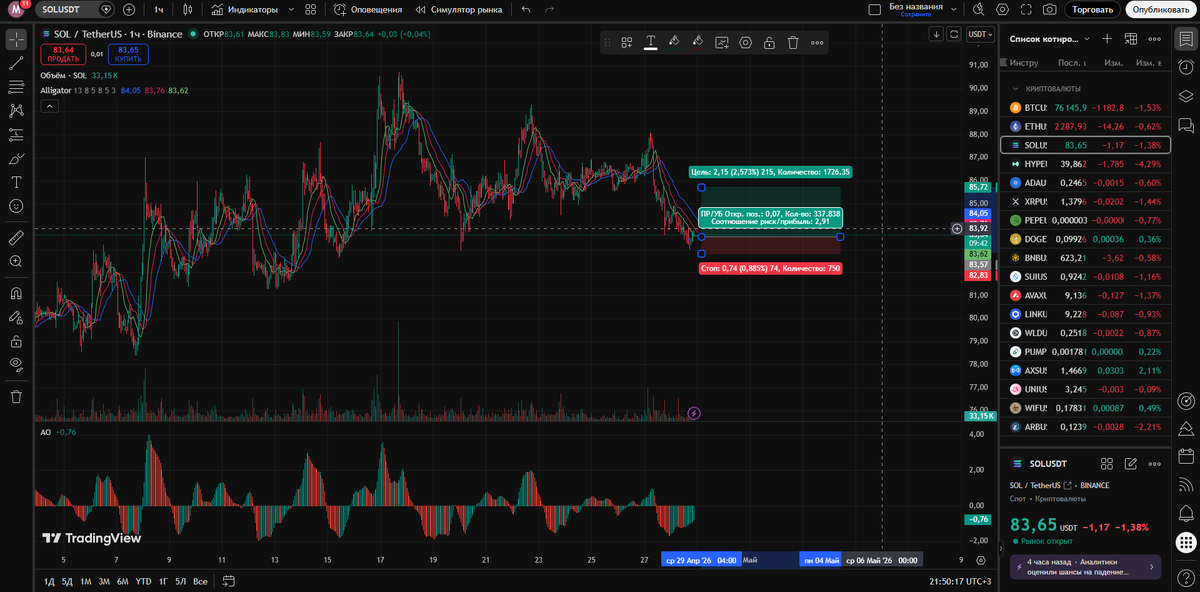The width and height of the screenshot is (1200, 592).
Task: Open more options in floating drawing toolbar
Action: pos(817,42)
